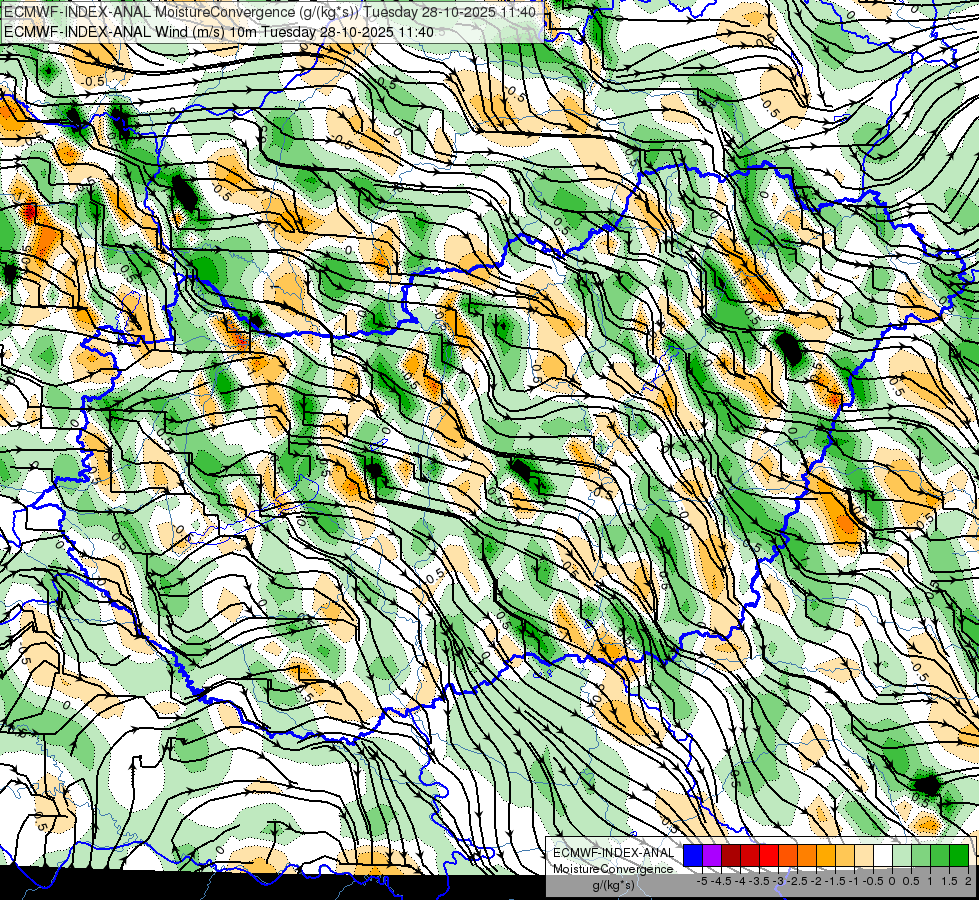The height and width of the screenshot is (900, 979).
Task: Click the Wind (m/s) 10m title line
Action: pyautogui.click(x=219, y=31)
